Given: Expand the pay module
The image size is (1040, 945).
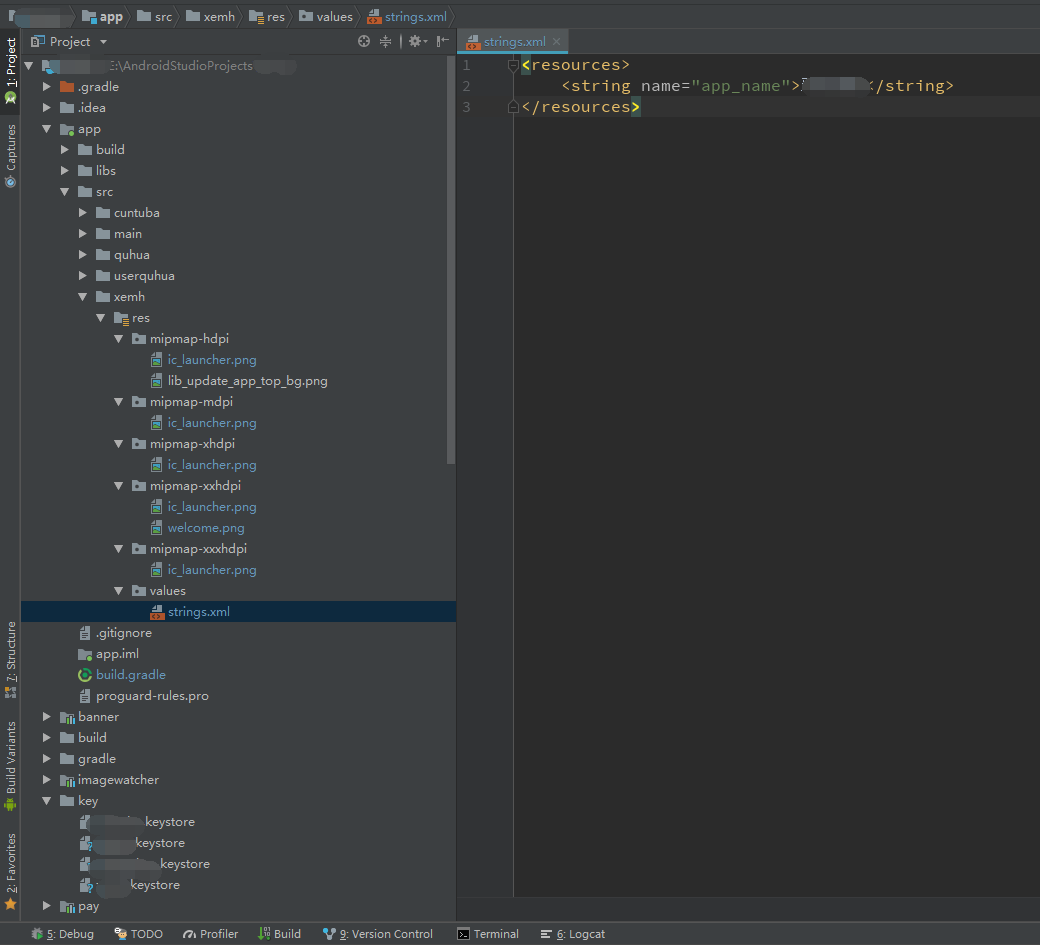Looking at the screenshot, I should [x=46, y=905].
